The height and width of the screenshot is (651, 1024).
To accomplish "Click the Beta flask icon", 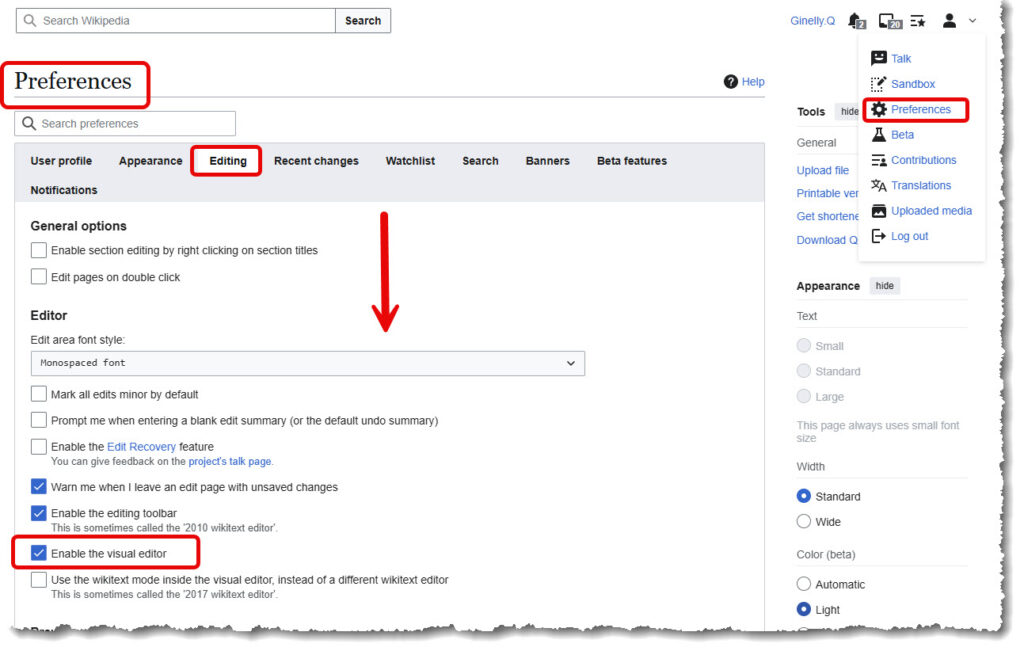I will coord(879,135).
